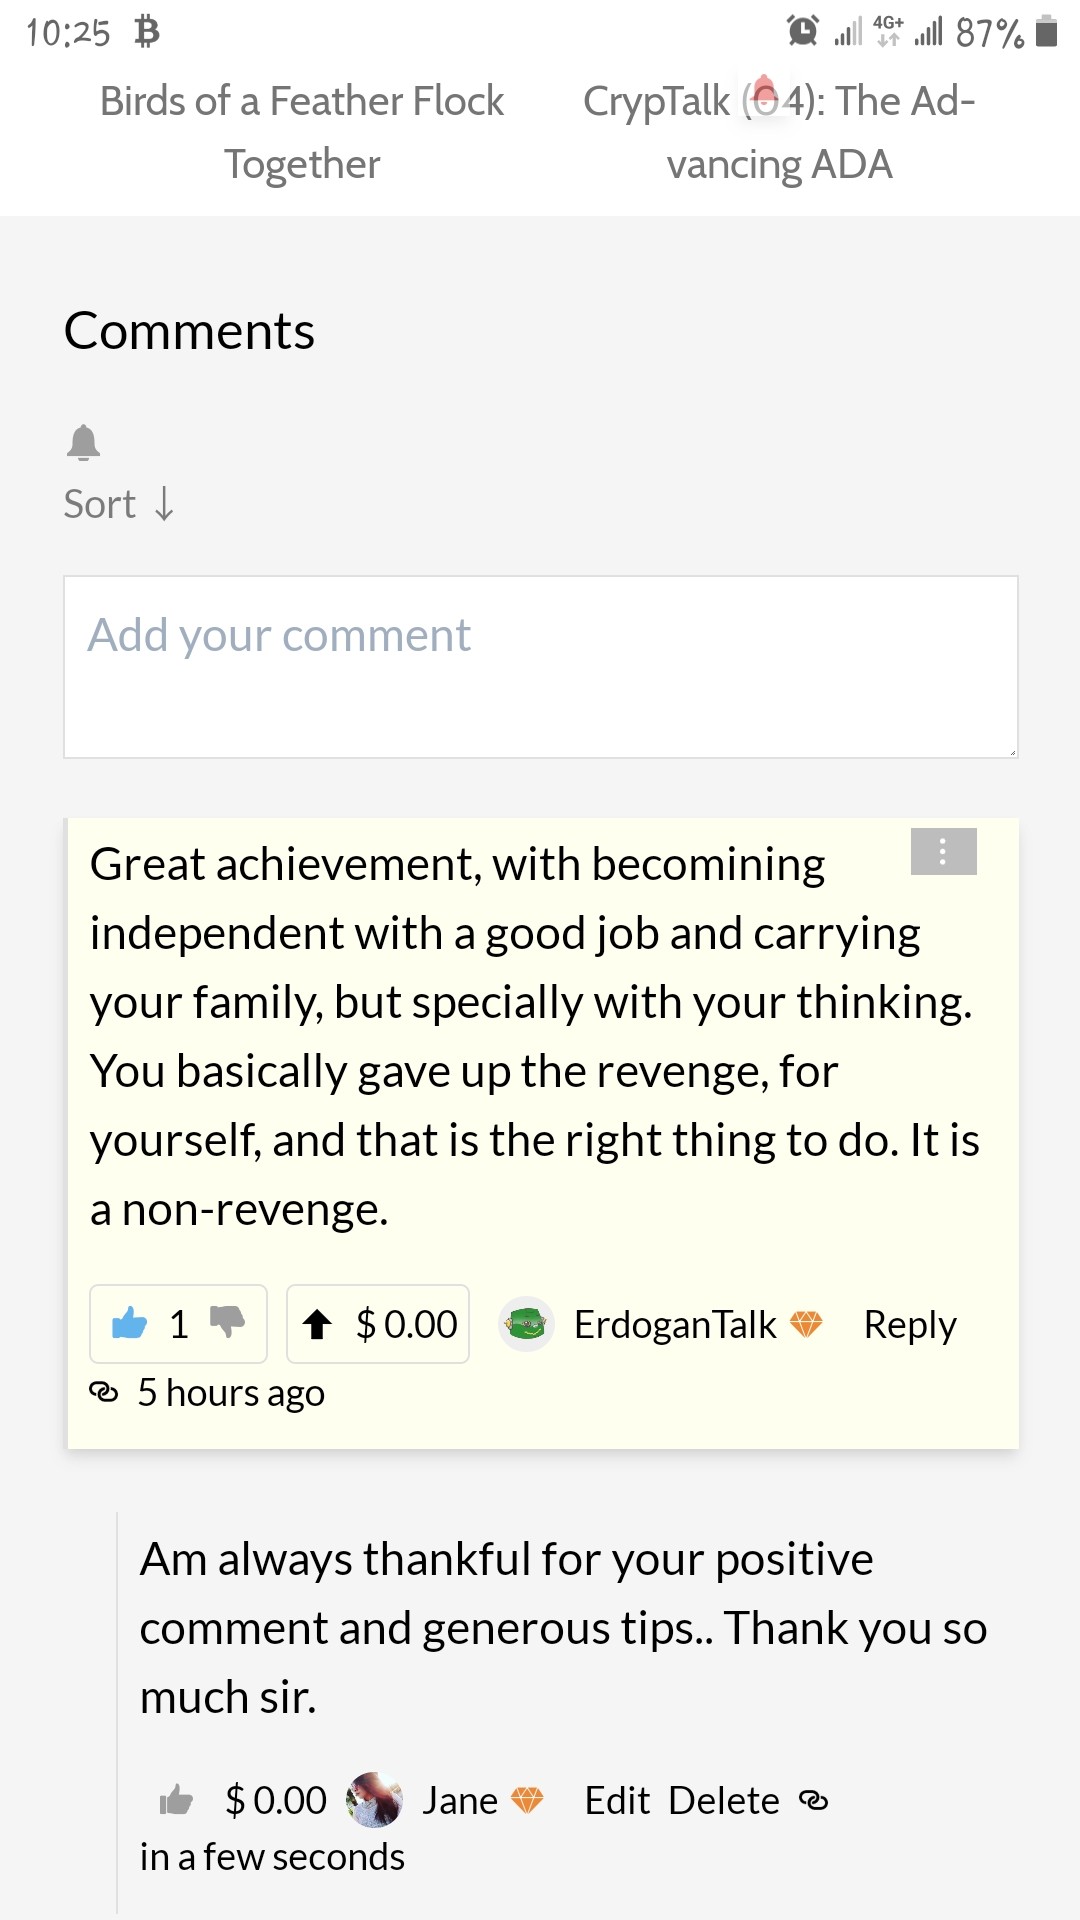The height and width of the screenshot is (1920, 1080).
Task: Visit Jane's username link
Action: coord(460,1801)
